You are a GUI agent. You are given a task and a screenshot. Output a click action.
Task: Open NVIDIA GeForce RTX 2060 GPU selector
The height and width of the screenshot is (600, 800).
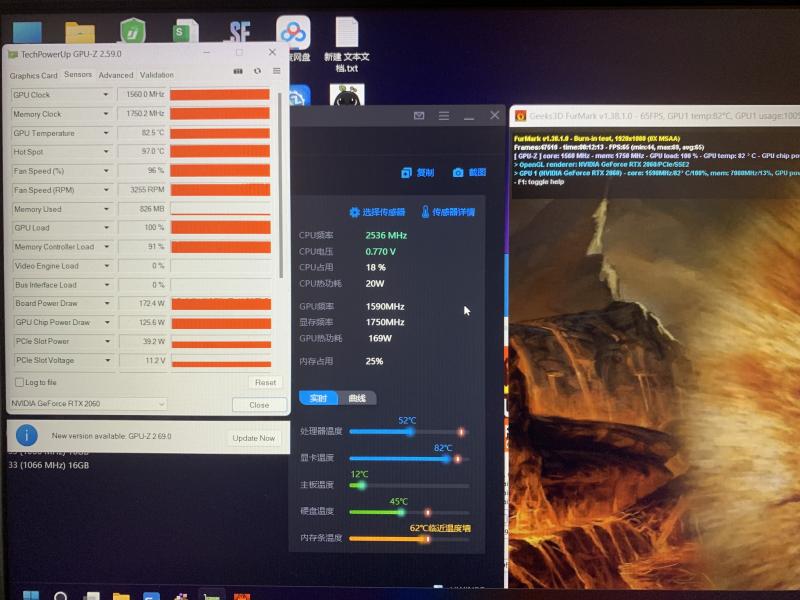click(88, 404)
